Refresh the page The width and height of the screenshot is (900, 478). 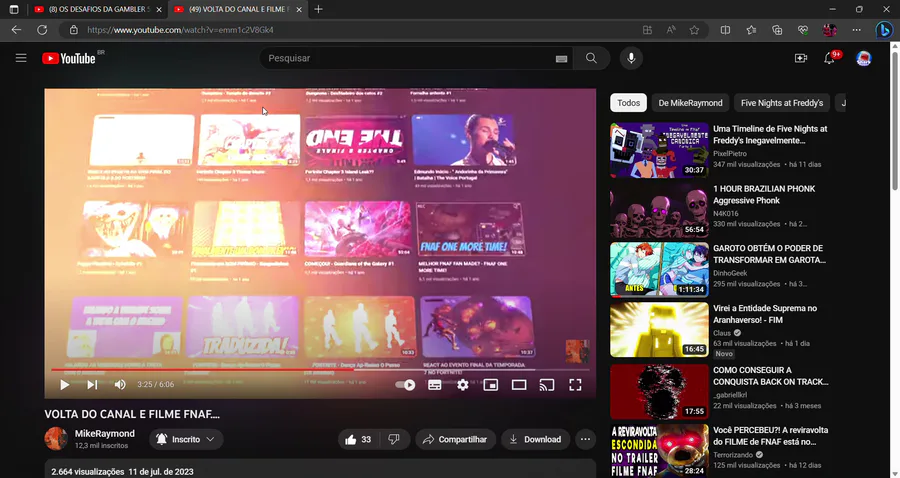(x=42, y=30)
